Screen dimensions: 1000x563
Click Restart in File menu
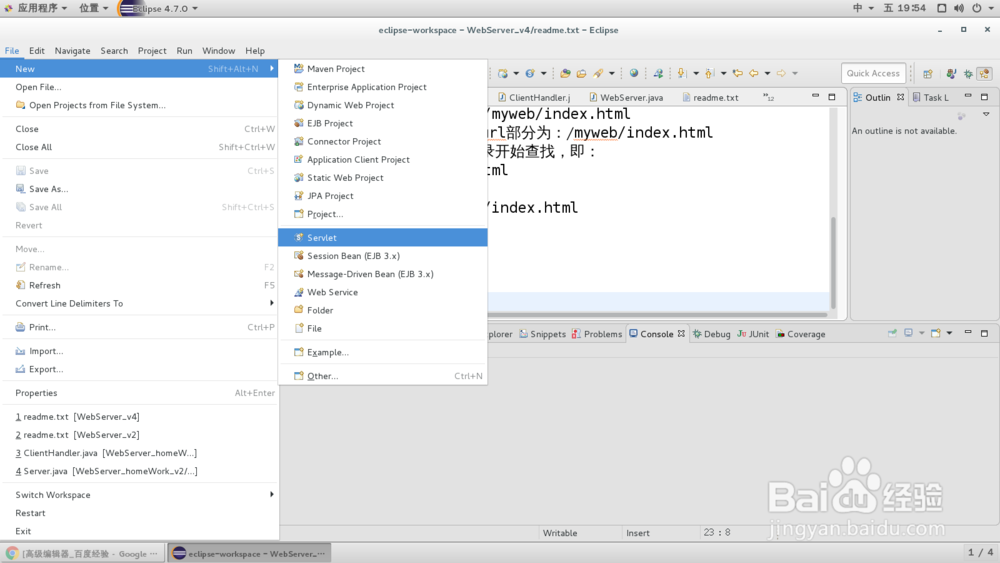pos(140,513)
